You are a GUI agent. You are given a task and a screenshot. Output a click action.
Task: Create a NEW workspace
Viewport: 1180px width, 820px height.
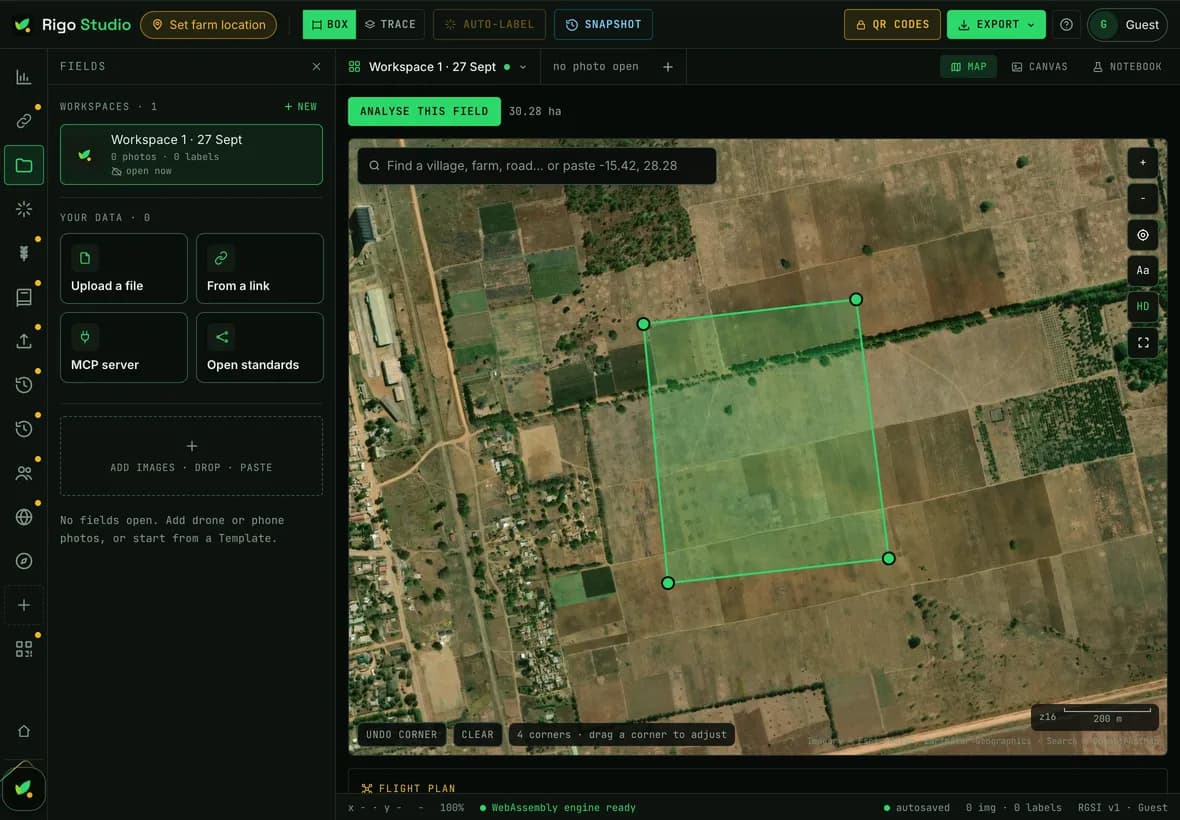301,107
